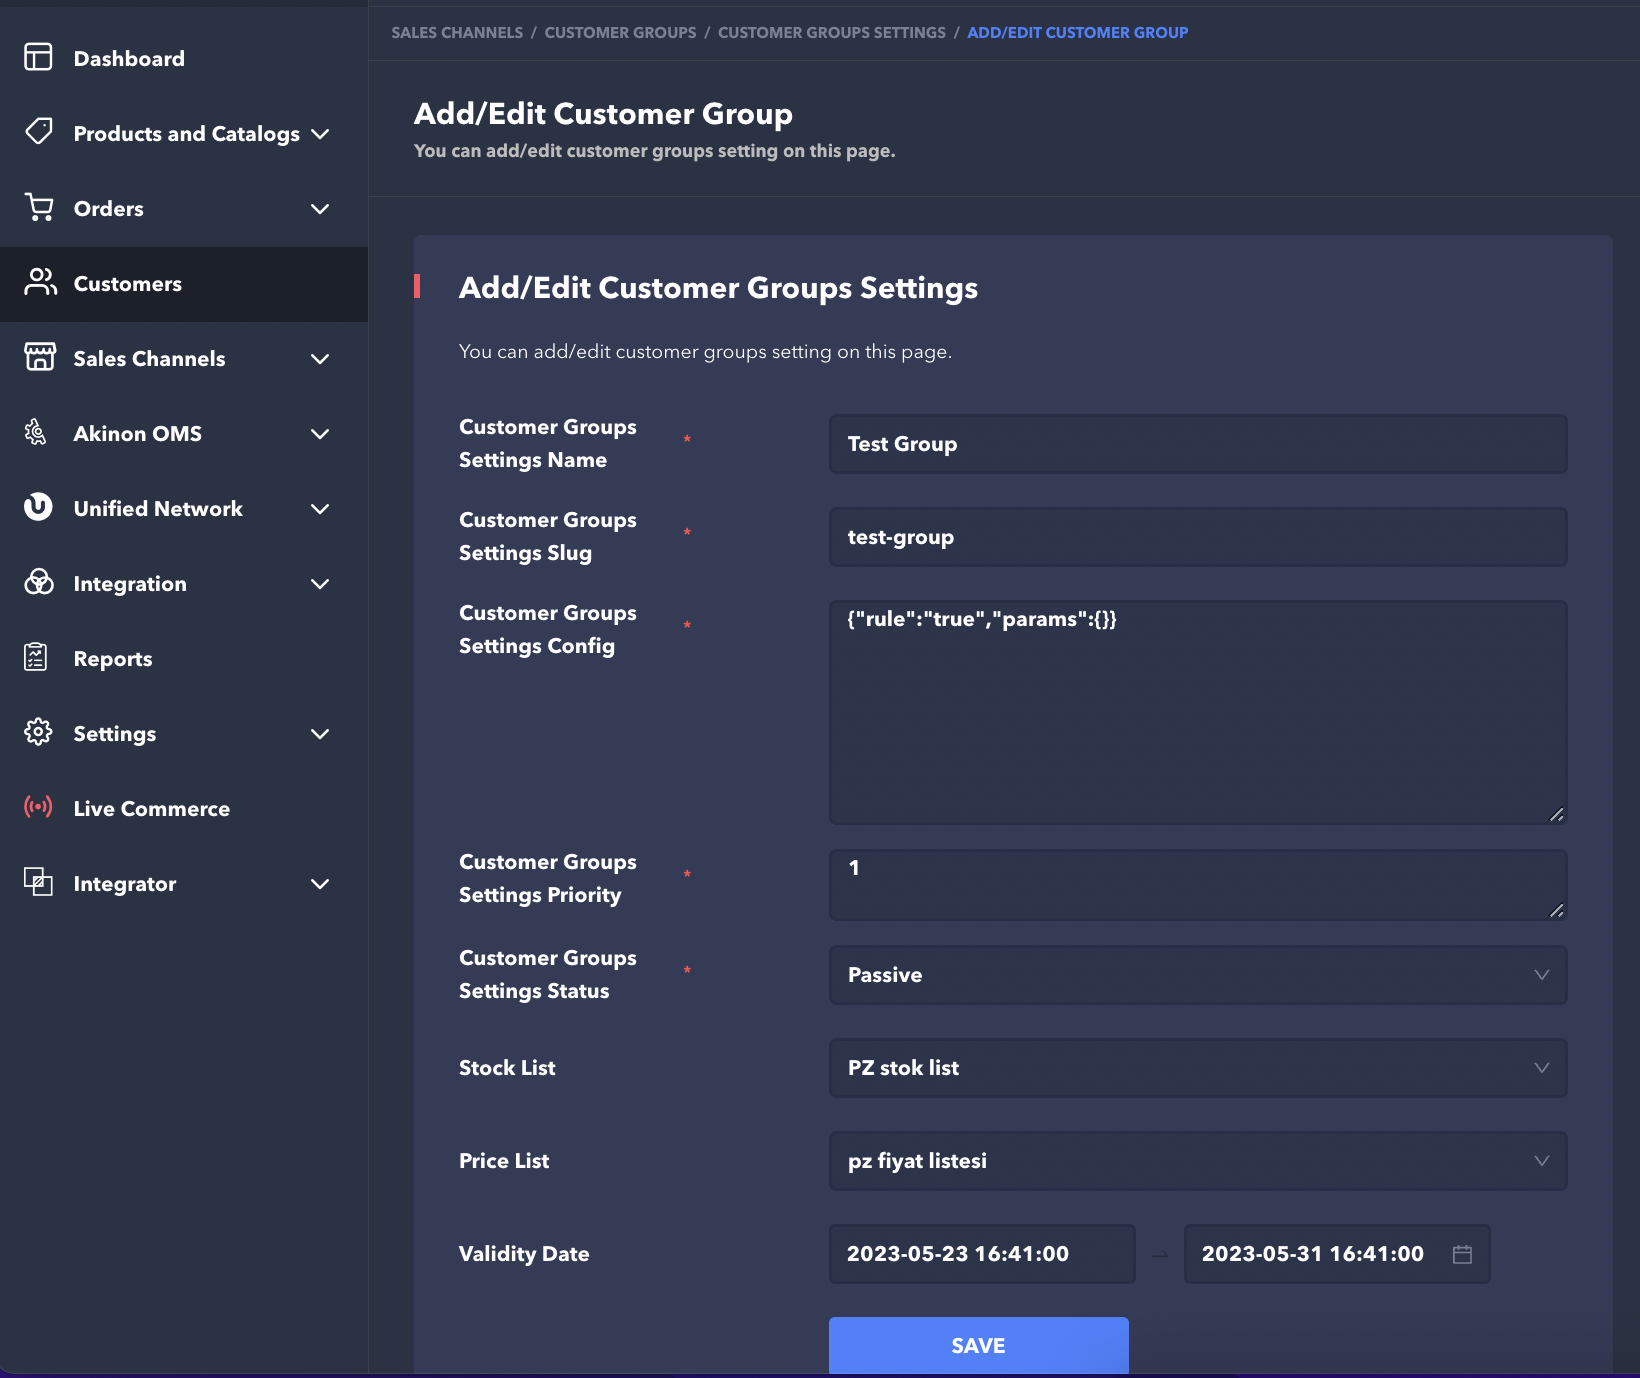This screenshot has width=1640, height=1378.
Task: Click the validity start date field
Action: [981, 1254]
